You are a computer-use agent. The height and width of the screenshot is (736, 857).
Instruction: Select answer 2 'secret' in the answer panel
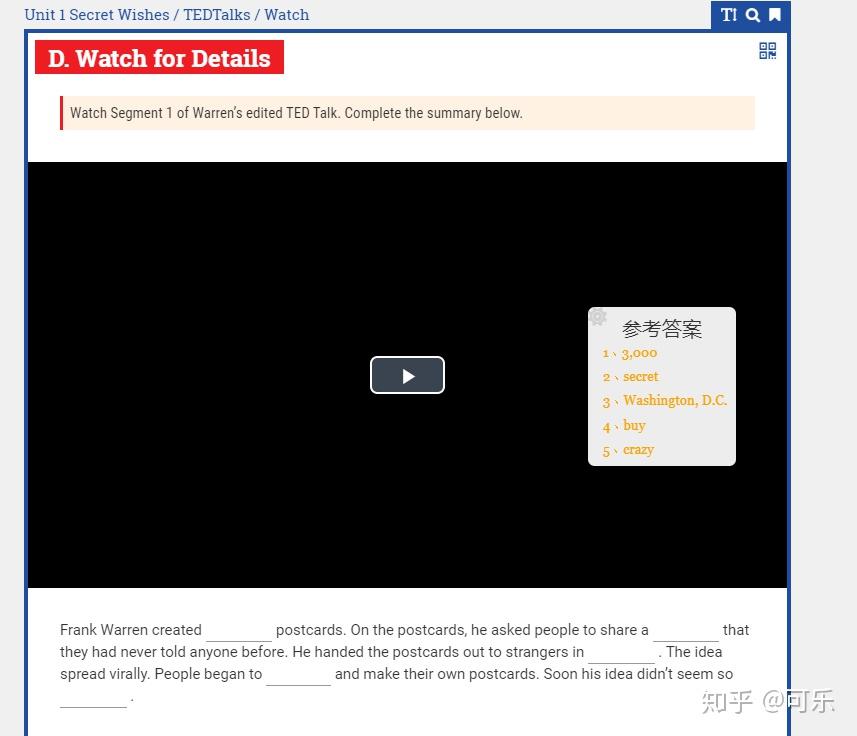640,376
